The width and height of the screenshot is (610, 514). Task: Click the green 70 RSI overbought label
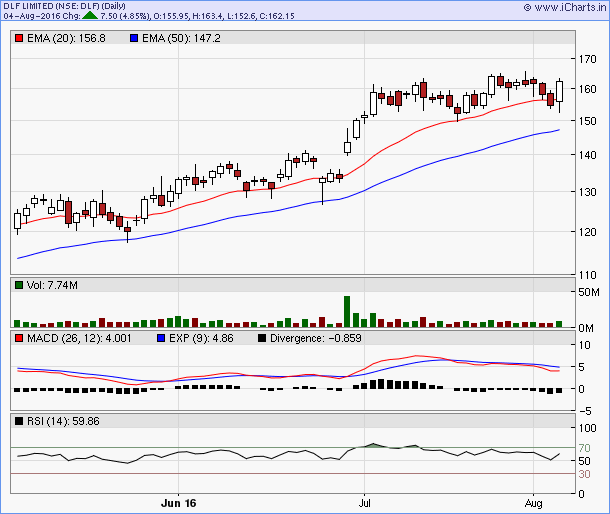pos(584,448)
